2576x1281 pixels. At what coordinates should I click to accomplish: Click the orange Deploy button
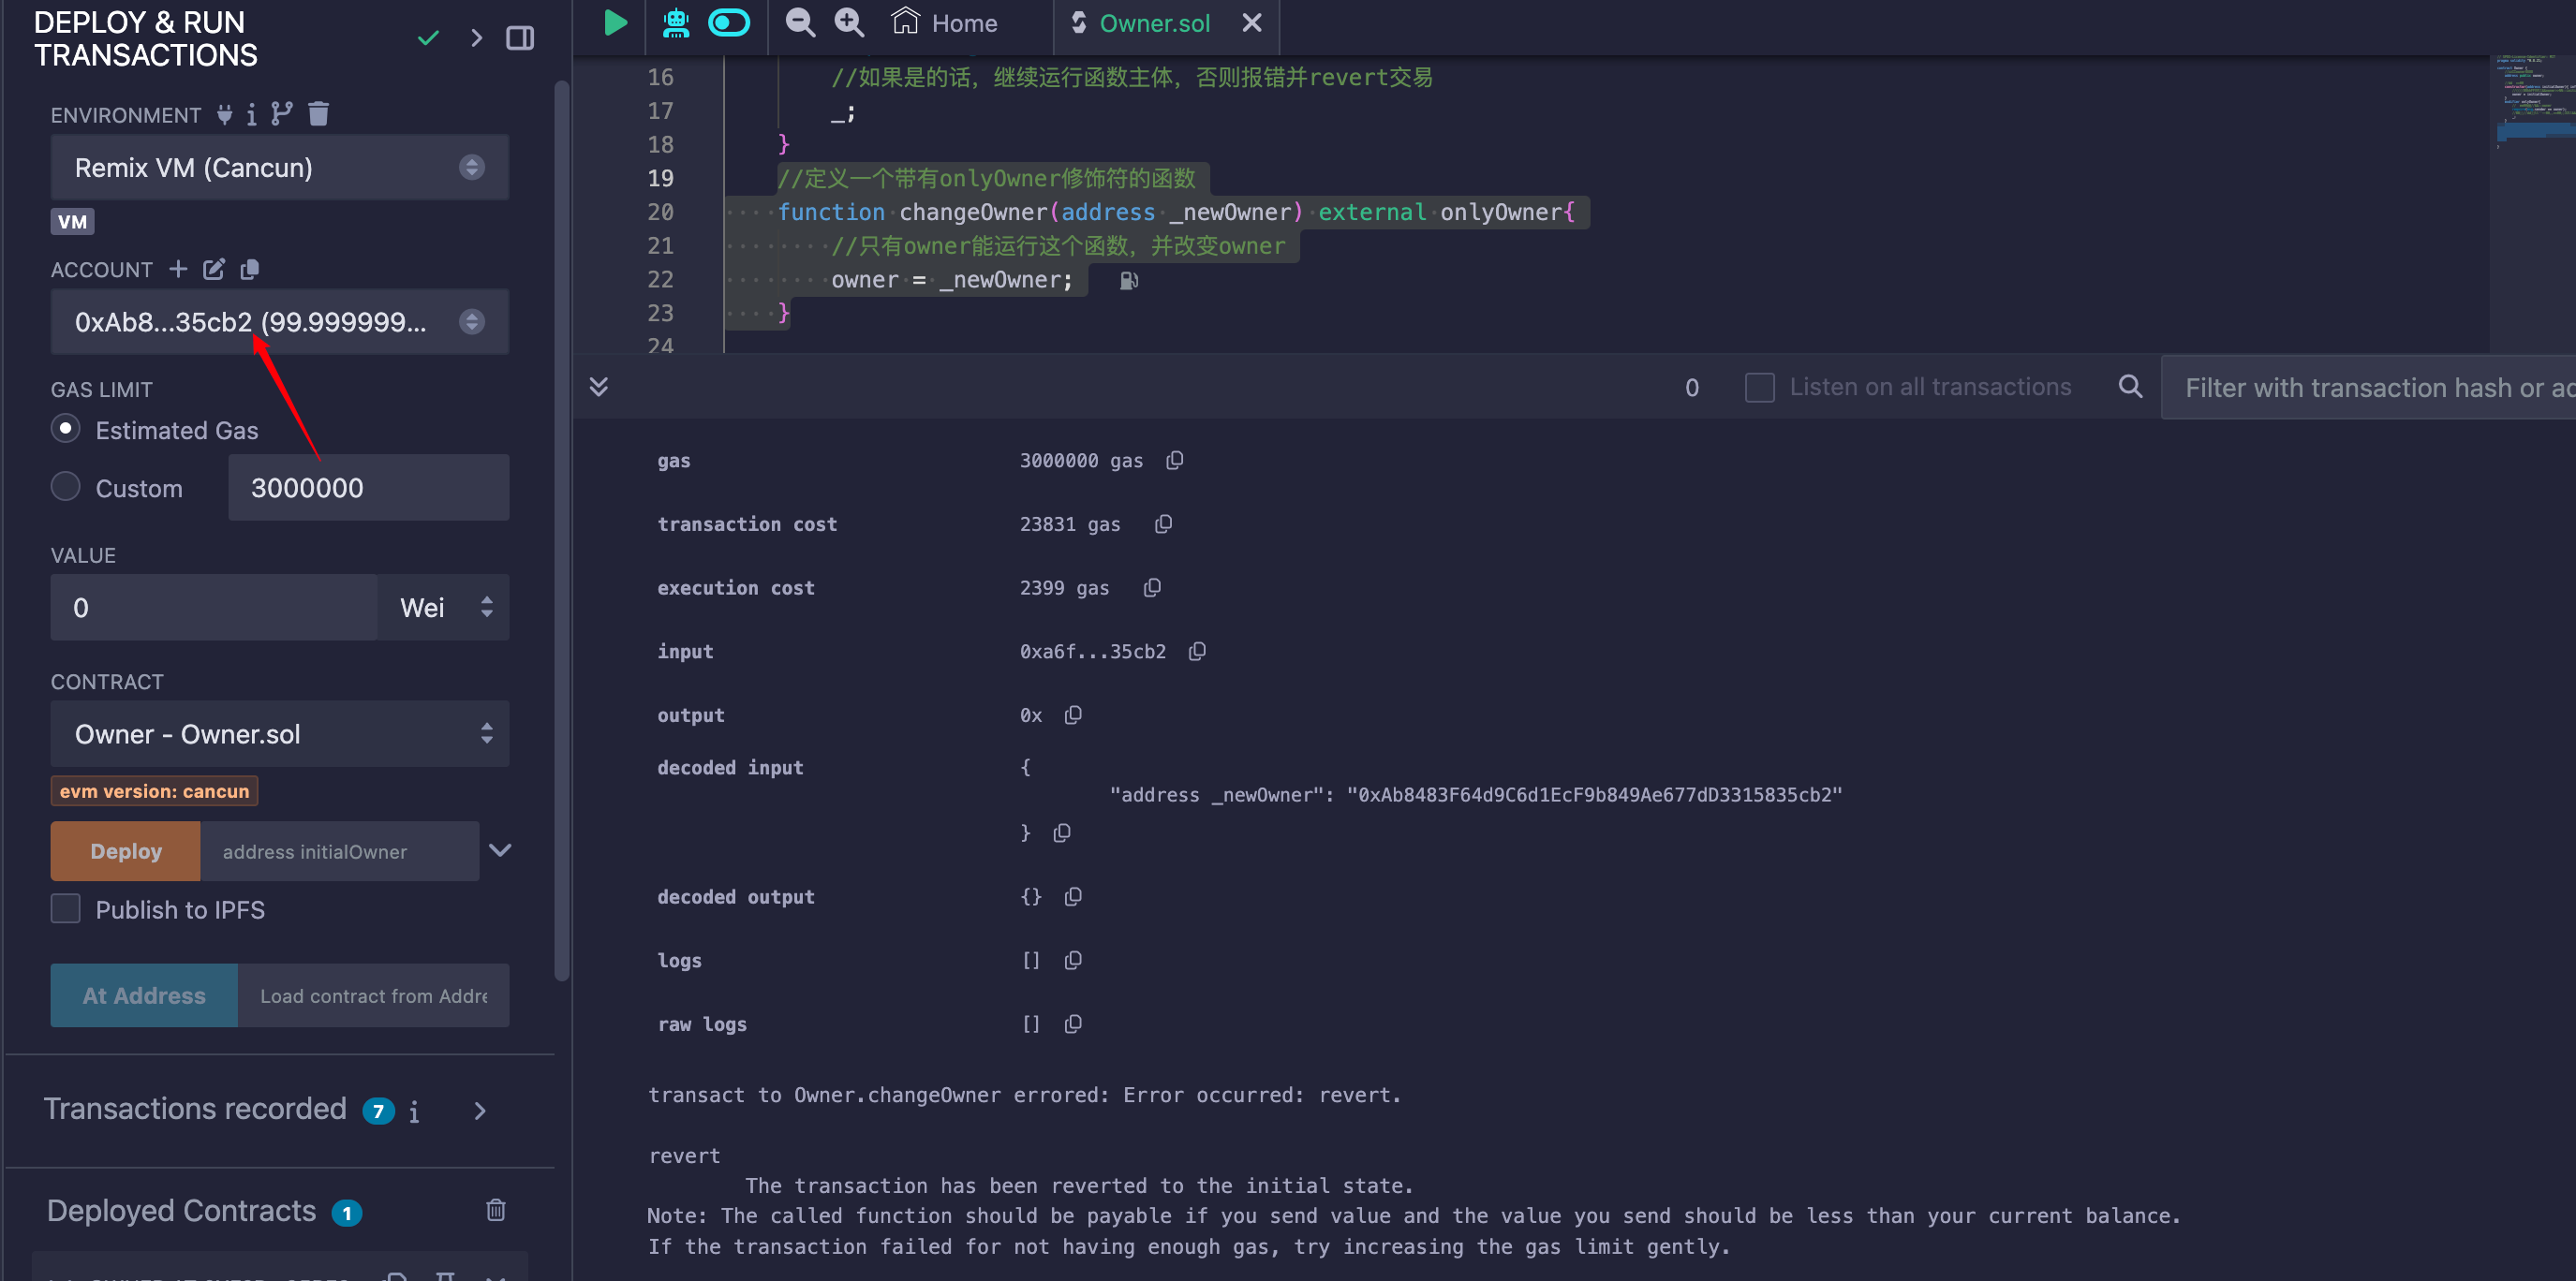126,851
